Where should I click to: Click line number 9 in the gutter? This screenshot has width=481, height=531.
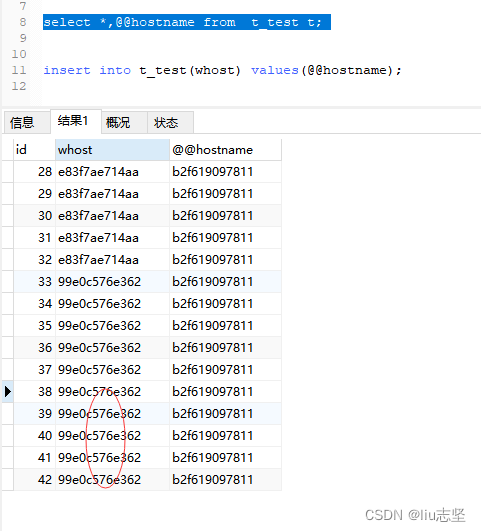[x=23, y=38]
